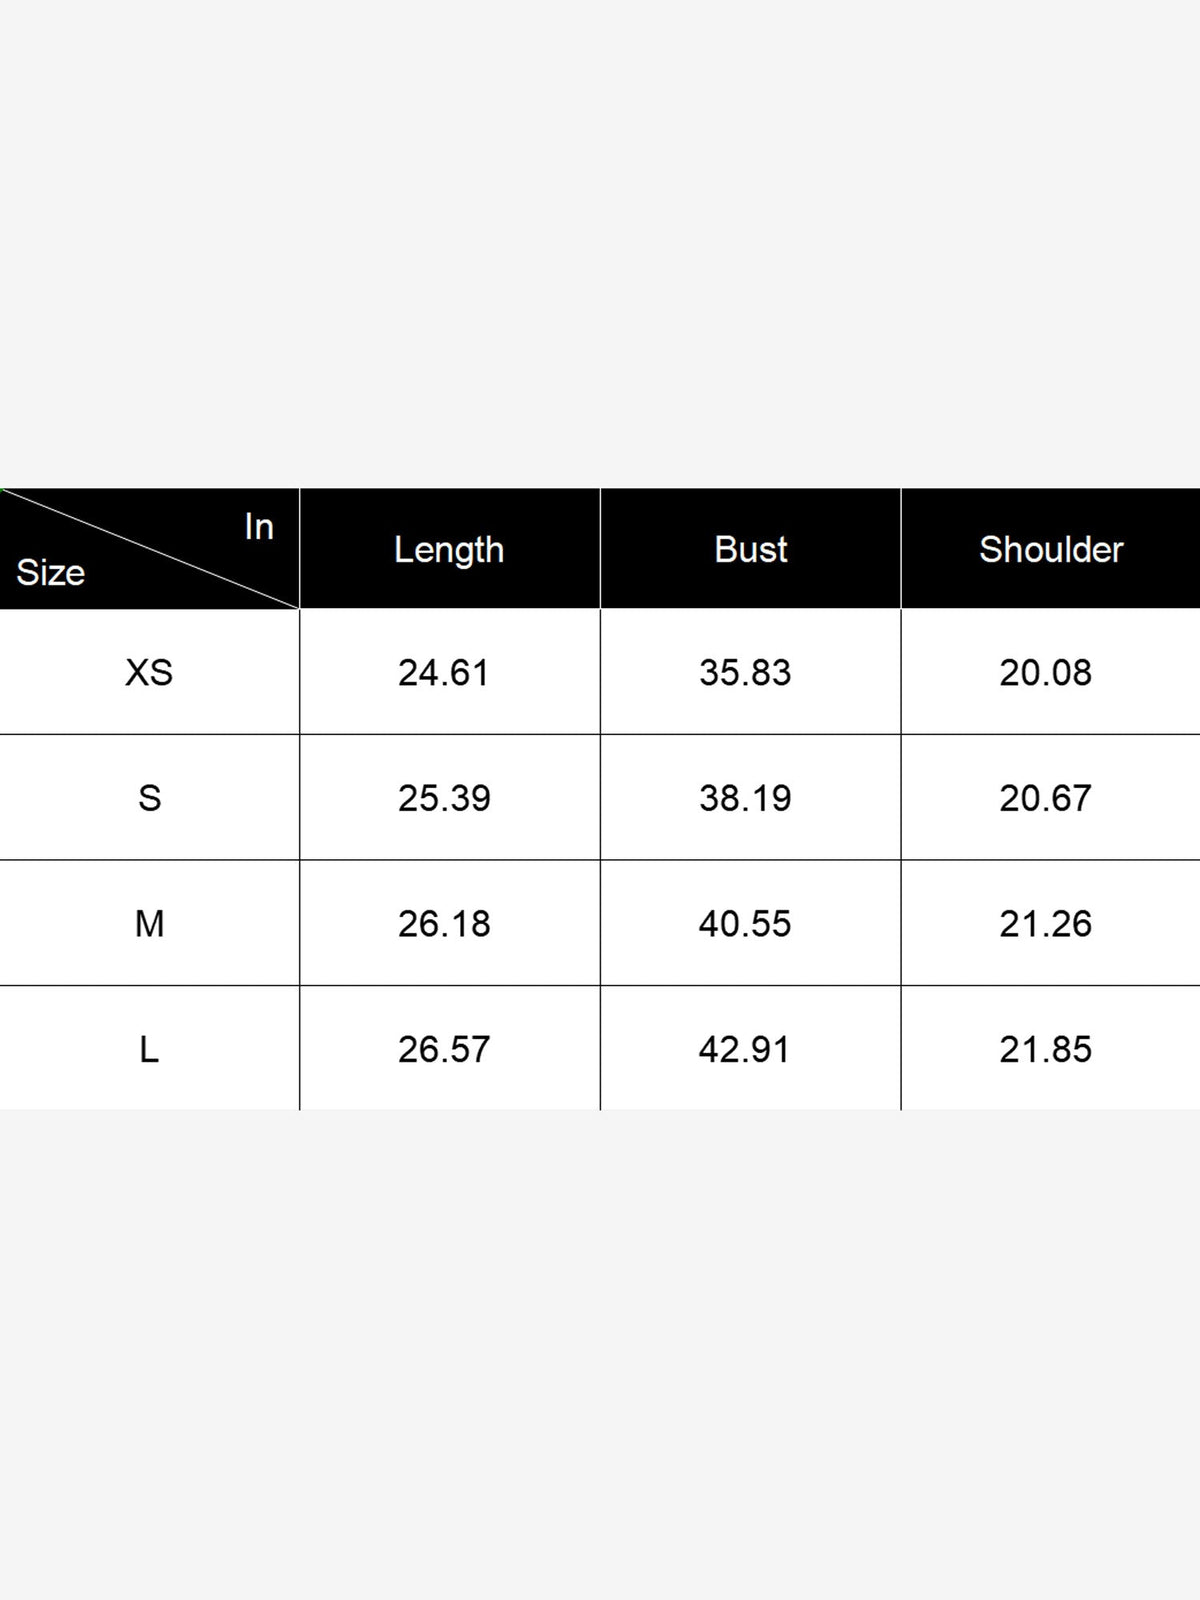Viewport: 1200px width, 1600px height.
Task: Click the L shoulder value 21.85
Action: [x=1045, y=1050]
